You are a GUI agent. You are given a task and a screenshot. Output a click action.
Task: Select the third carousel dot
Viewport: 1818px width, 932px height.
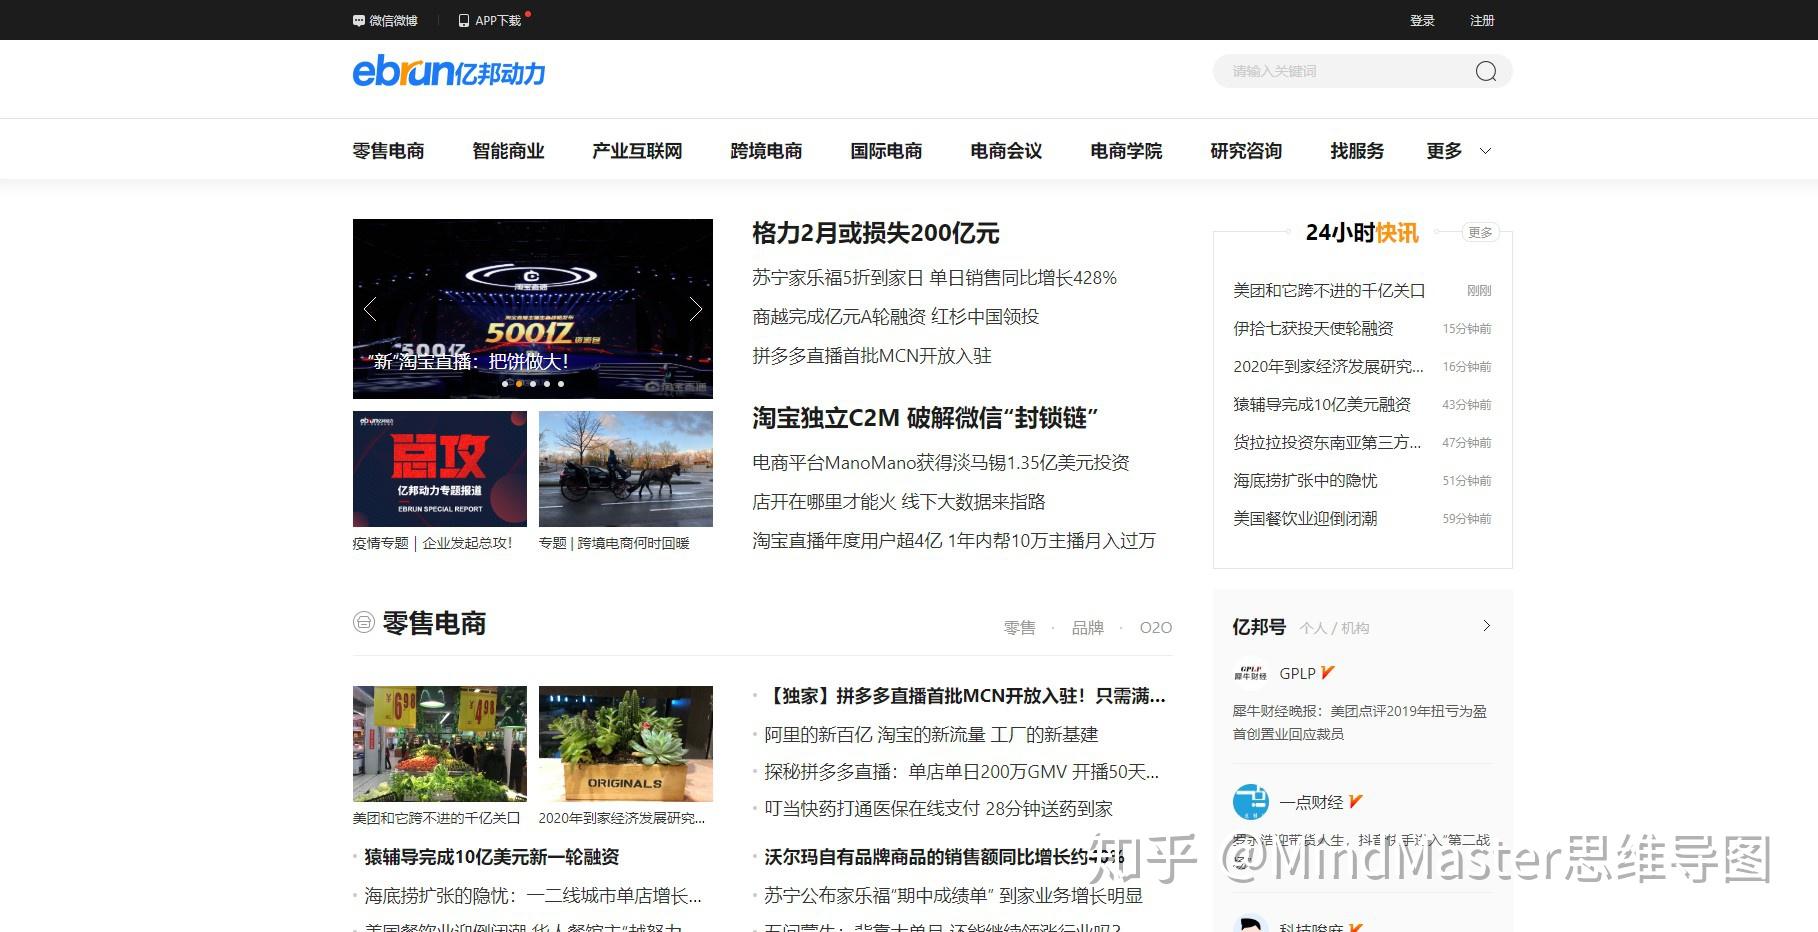(x=533, y=384)
